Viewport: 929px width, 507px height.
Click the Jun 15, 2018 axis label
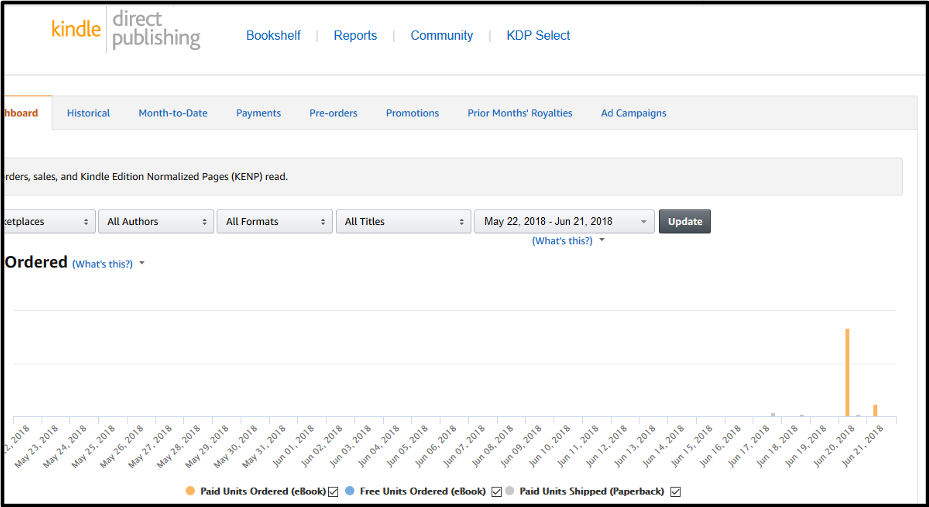tap(692, 447)
